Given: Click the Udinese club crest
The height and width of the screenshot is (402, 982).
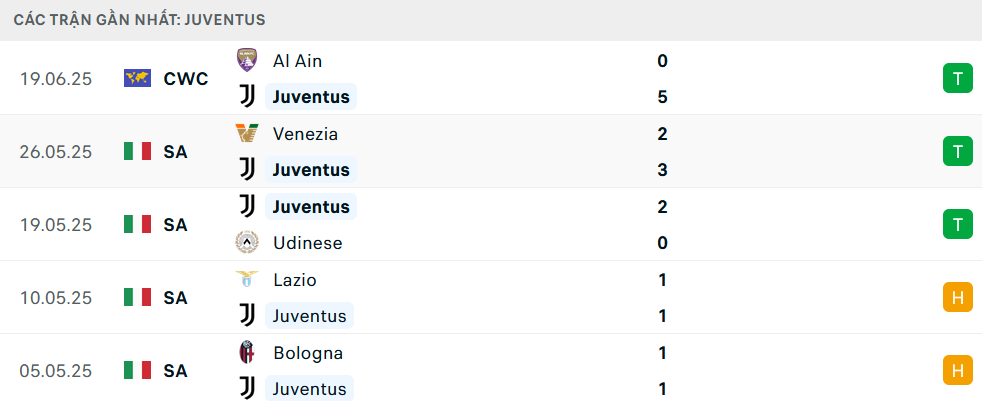Looking at the screenshot, I should pos(246,243).
